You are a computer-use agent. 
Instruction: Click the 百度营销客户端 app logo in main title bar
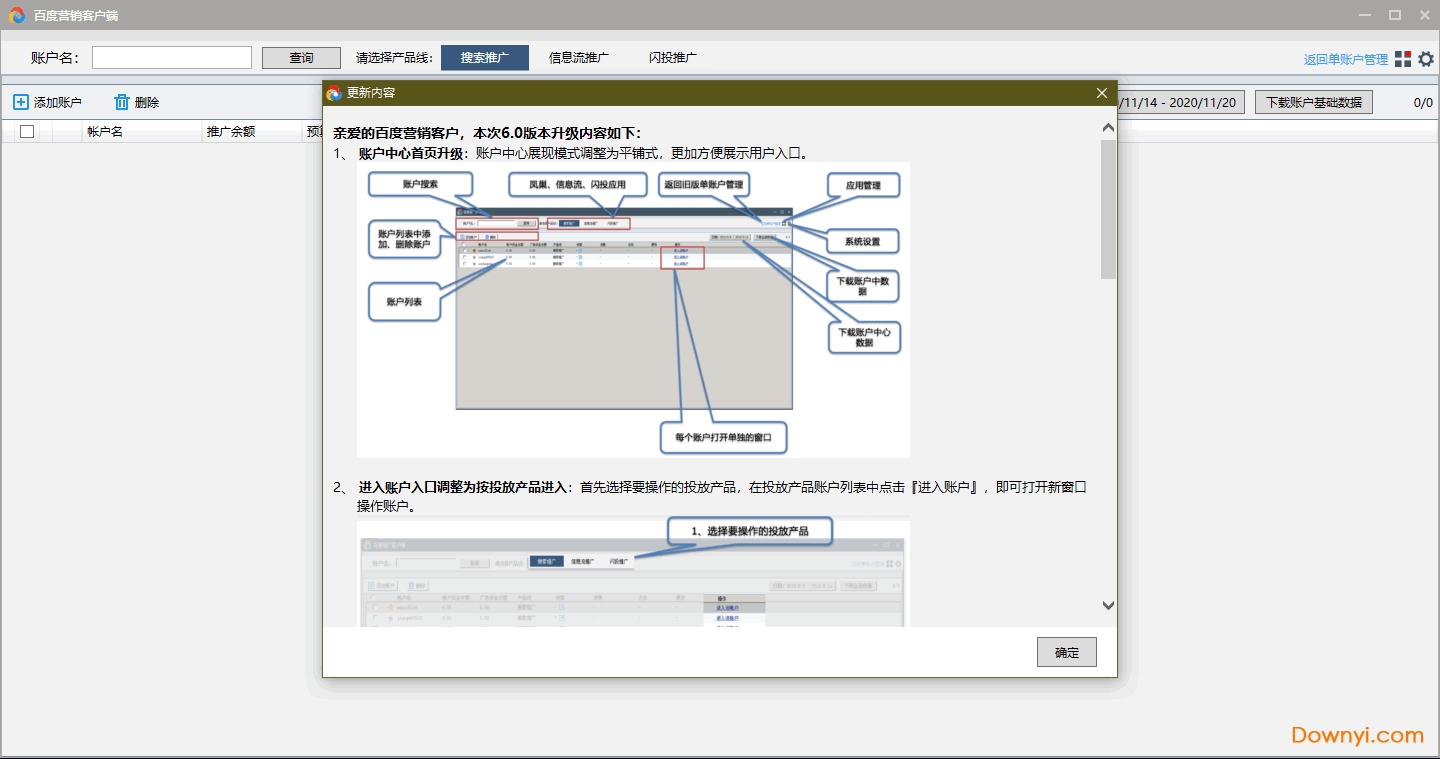pyautogui.click(x=17, y=15)
